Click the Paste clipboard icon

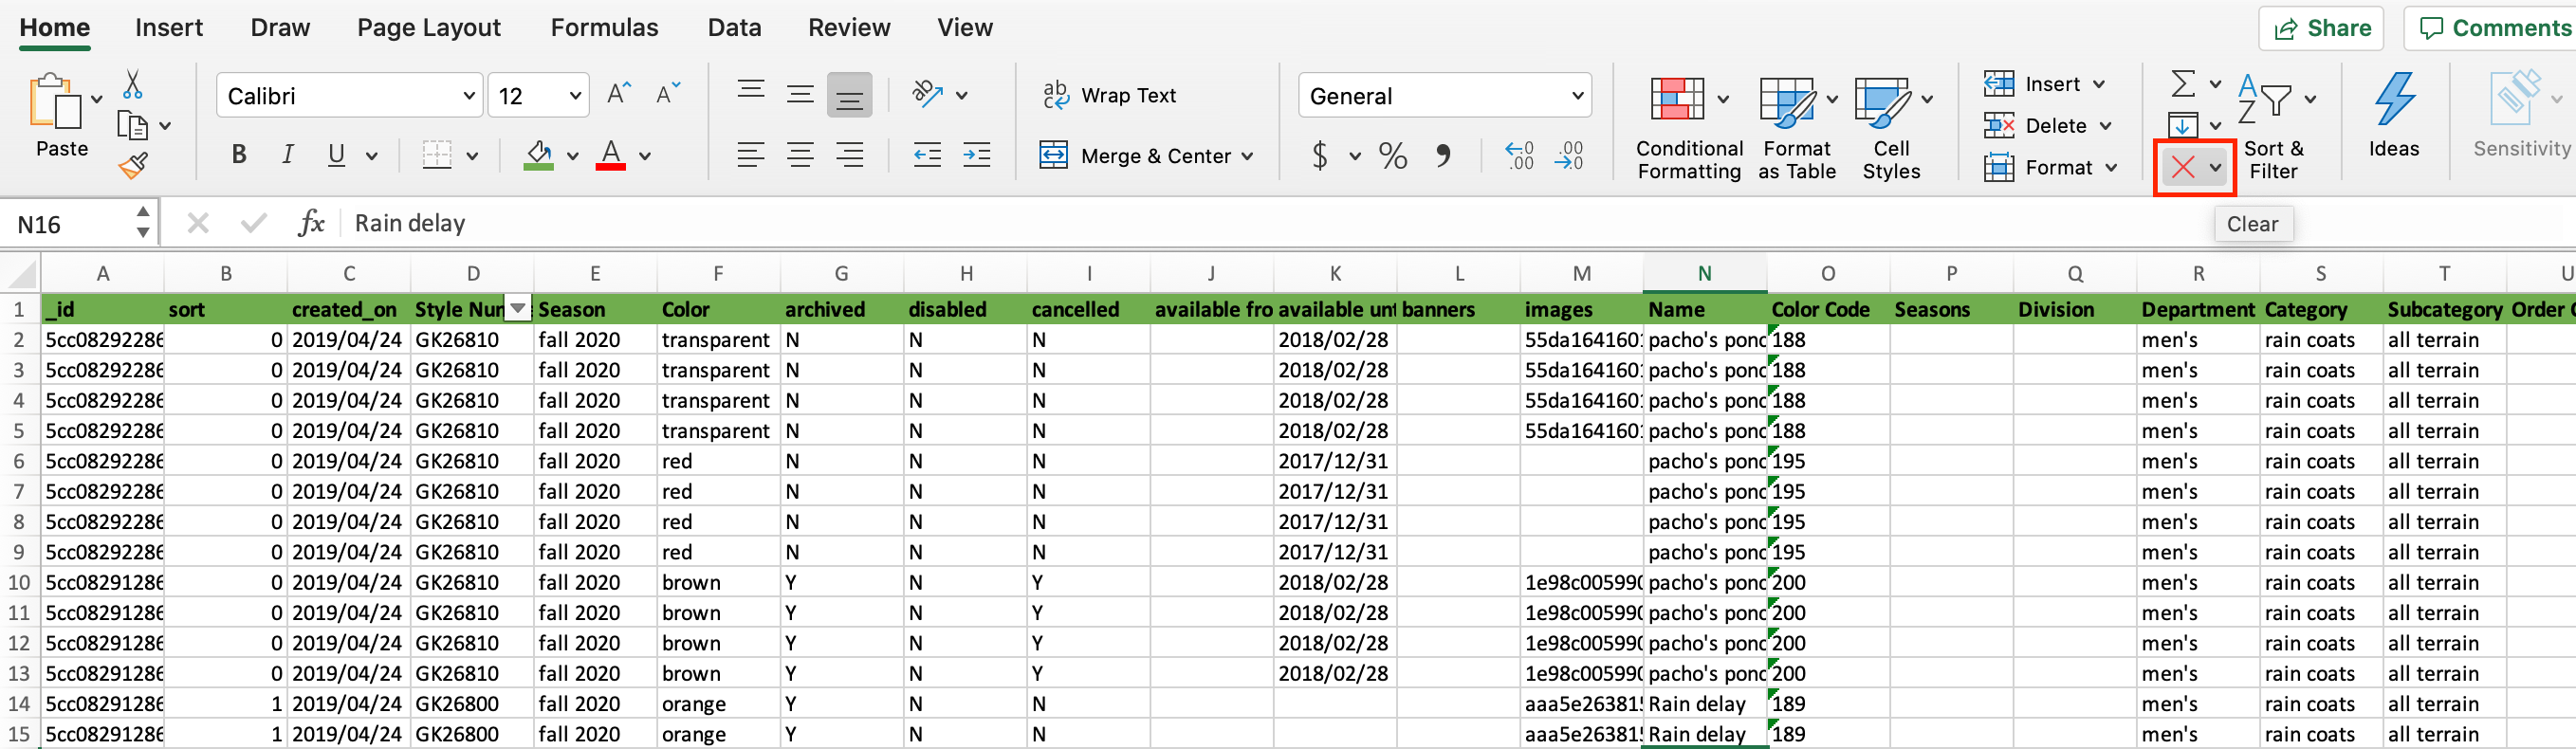56,102
